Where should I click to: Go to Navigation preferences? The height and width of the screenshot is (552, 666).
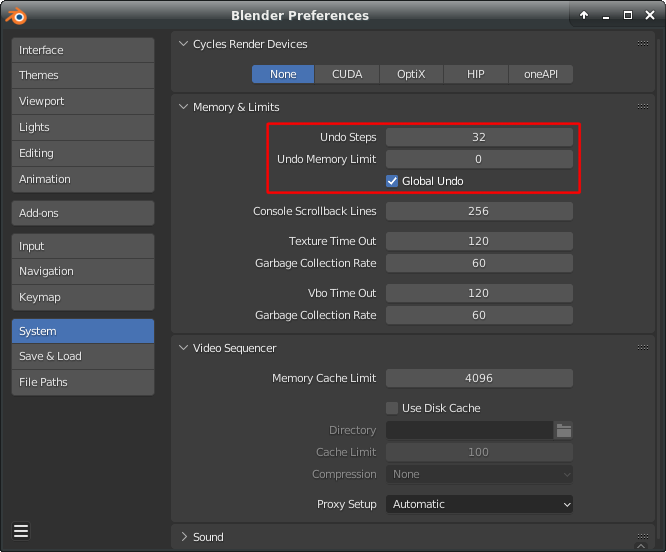83,271
